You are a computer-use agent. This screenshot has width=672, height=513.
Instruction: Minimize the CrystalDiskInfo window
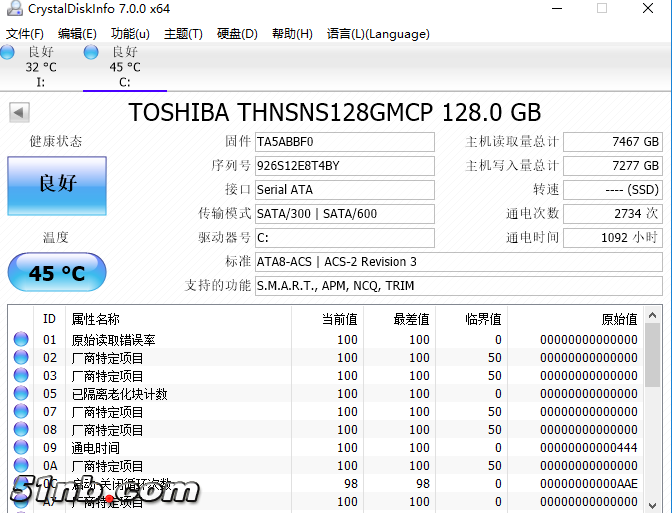(557, 8)
